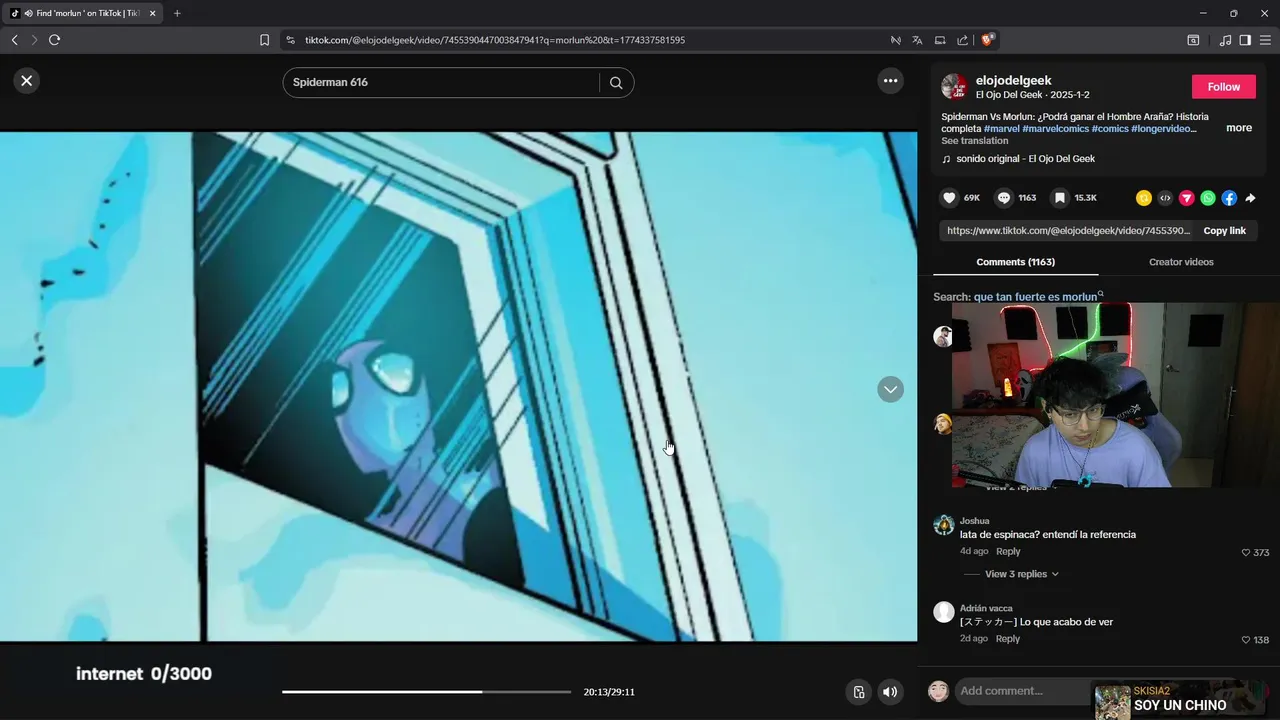Toggle video volume with speaker icon
This screenshot has height=720, width=1280.
coord(890,692)
